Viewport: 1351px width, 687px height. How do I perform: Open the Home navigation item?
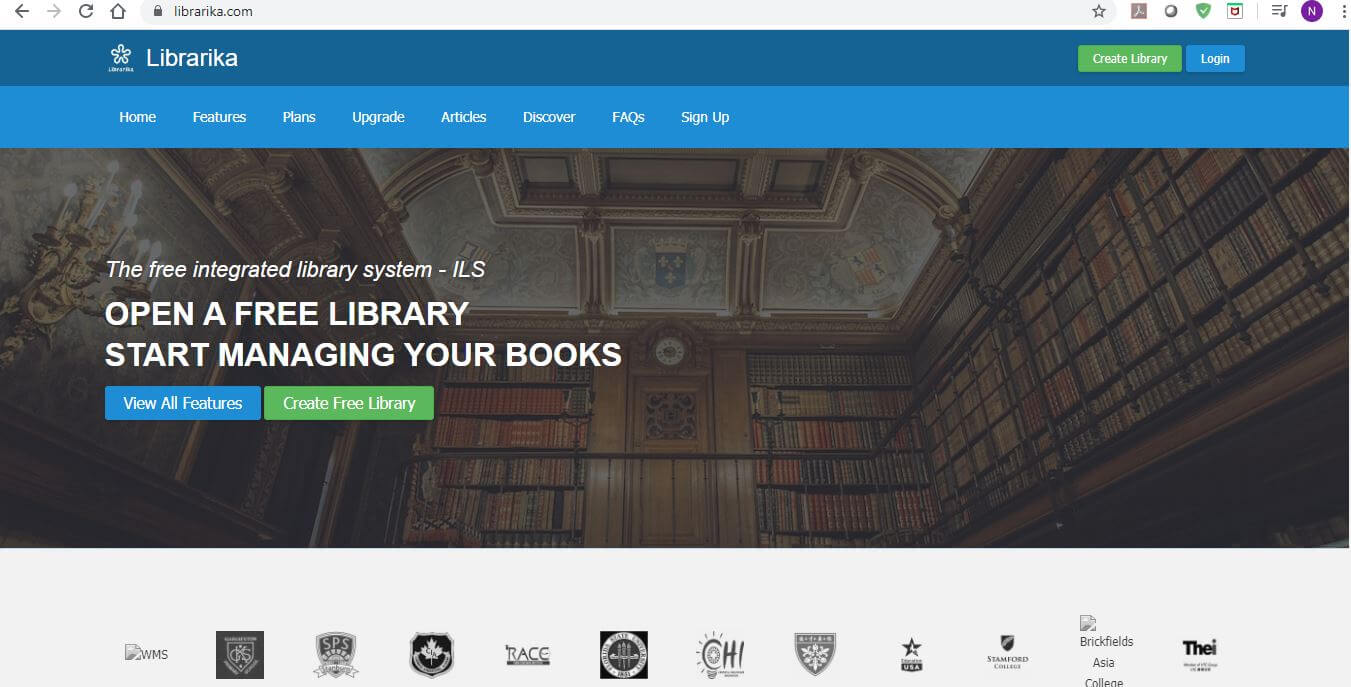pyautogui.click(x=138, y=117)
